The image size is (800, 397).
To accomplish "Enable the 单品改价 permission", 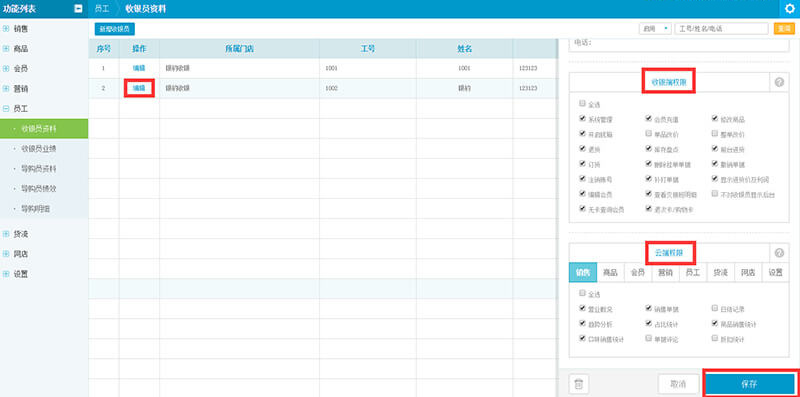I will tap(648, 134).
